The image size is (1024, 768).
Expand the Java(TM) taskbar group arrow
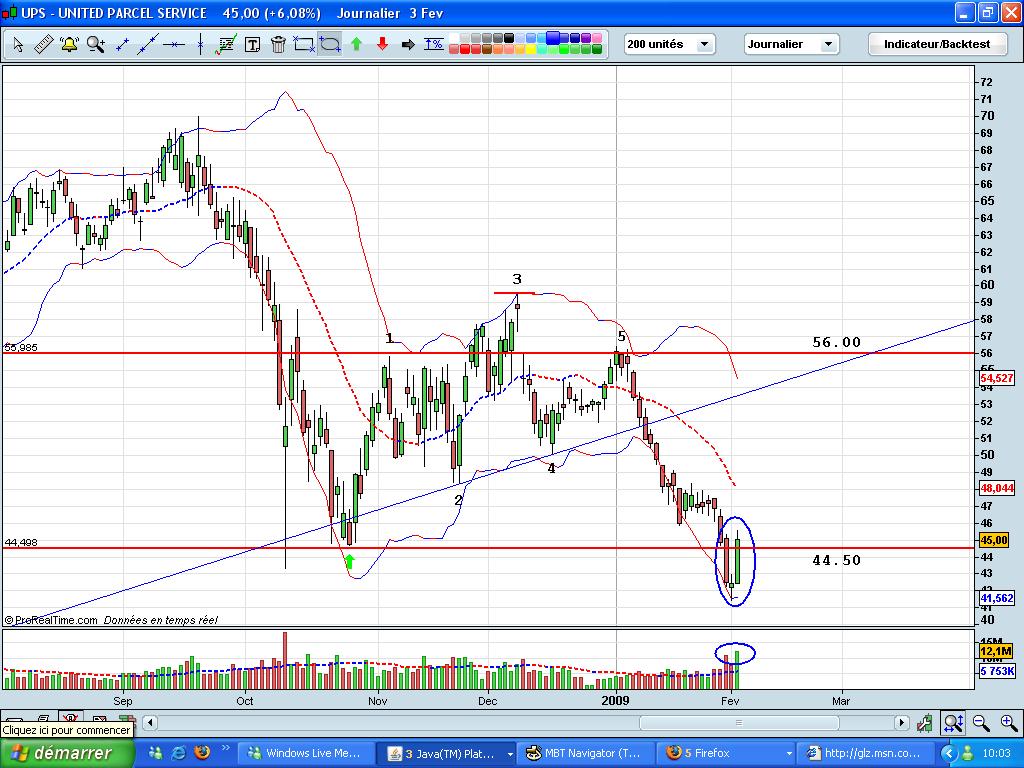[x=510, y=754]
